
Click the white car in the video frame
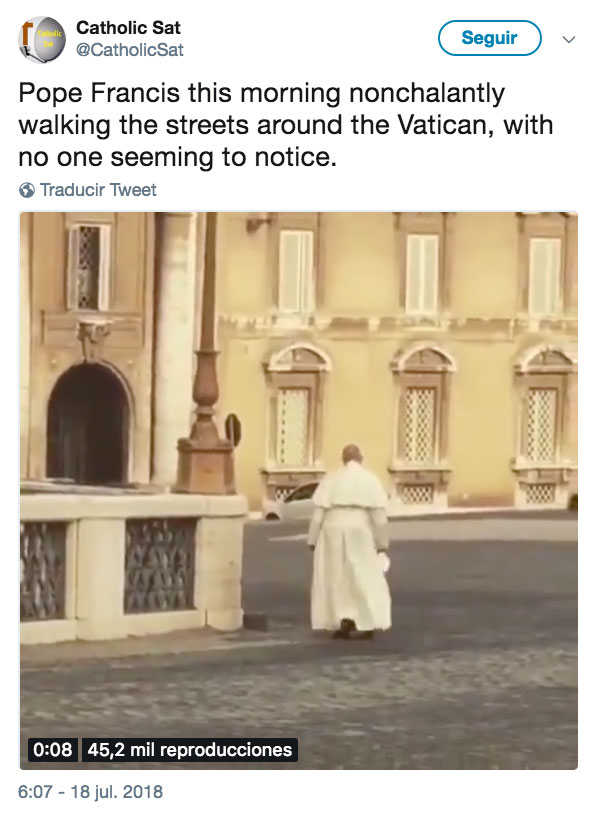pyautogui.click(x=291, y=501)
